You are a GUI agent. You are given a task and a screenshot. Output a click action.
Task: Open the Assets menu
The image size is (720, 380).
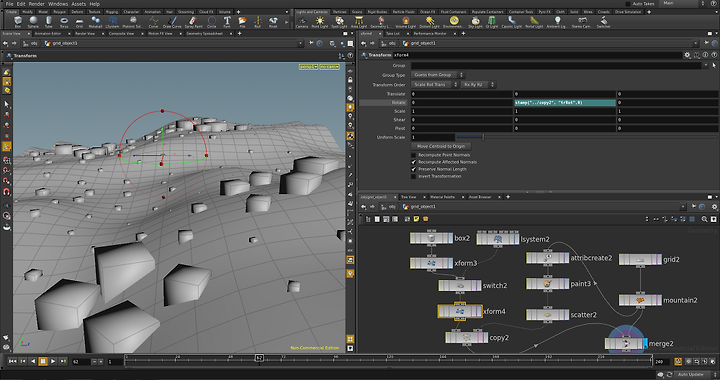pyautogui.click(x=79, y=4)
